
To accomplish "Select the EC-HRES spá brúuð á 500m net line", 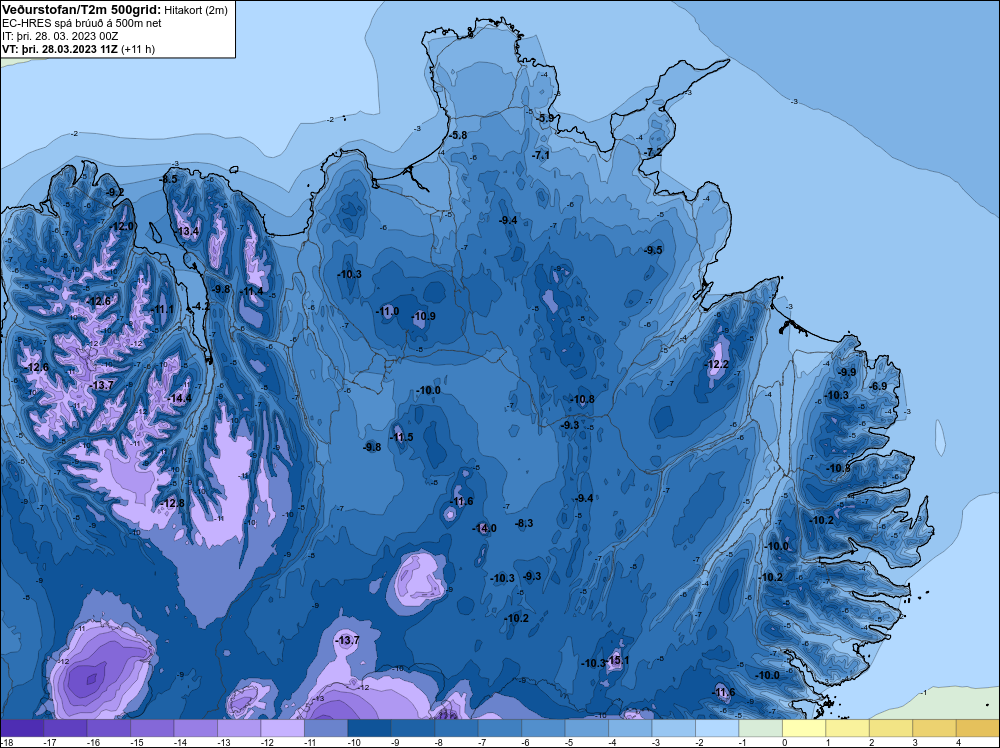I will 82,23.
